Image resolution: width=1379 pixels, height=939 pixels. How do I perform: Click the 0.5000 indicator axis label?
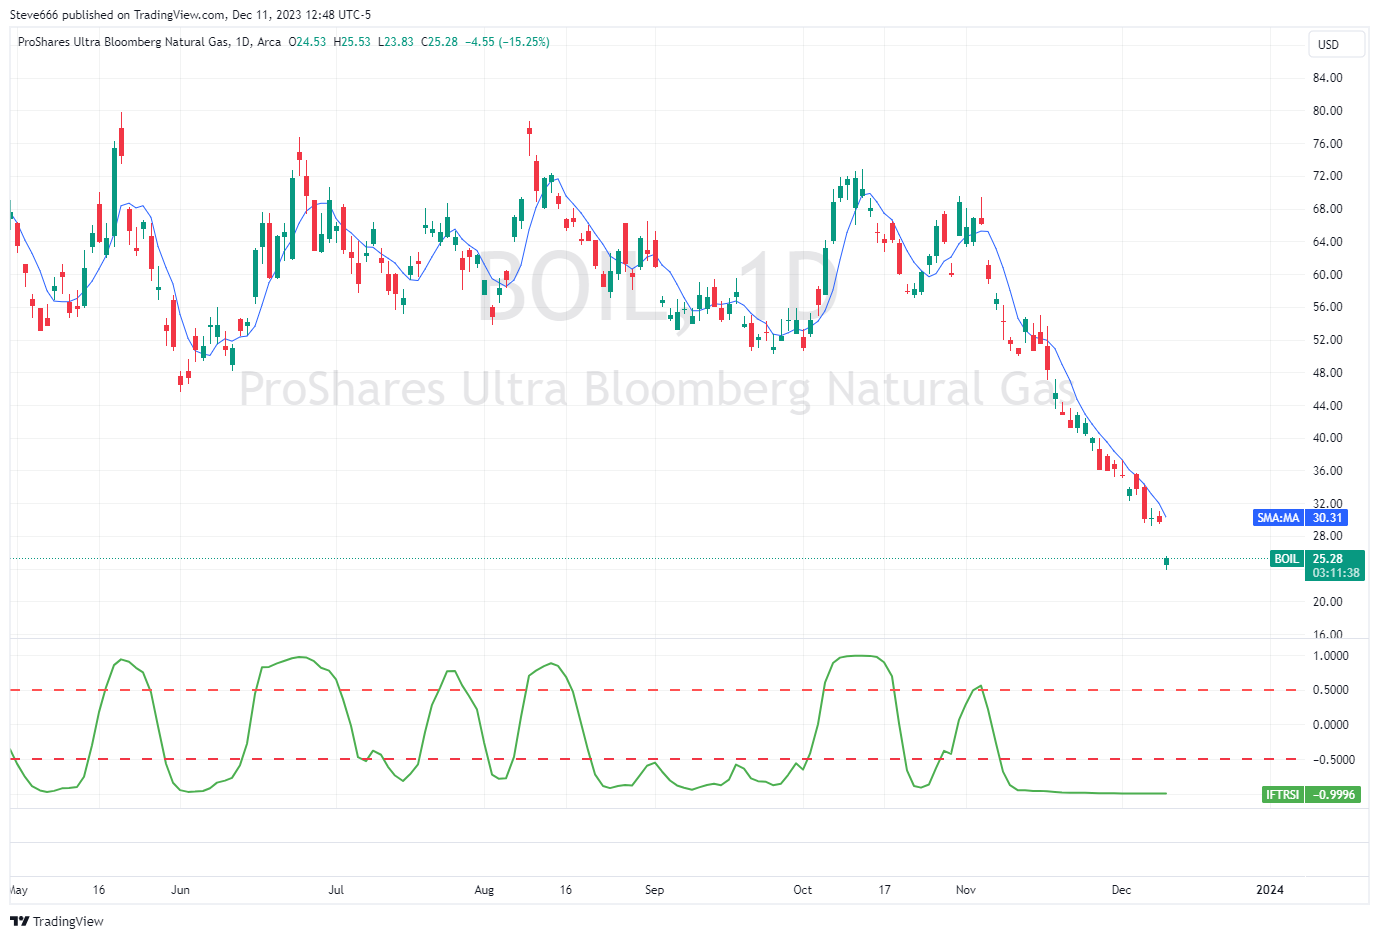point(1331,690)
